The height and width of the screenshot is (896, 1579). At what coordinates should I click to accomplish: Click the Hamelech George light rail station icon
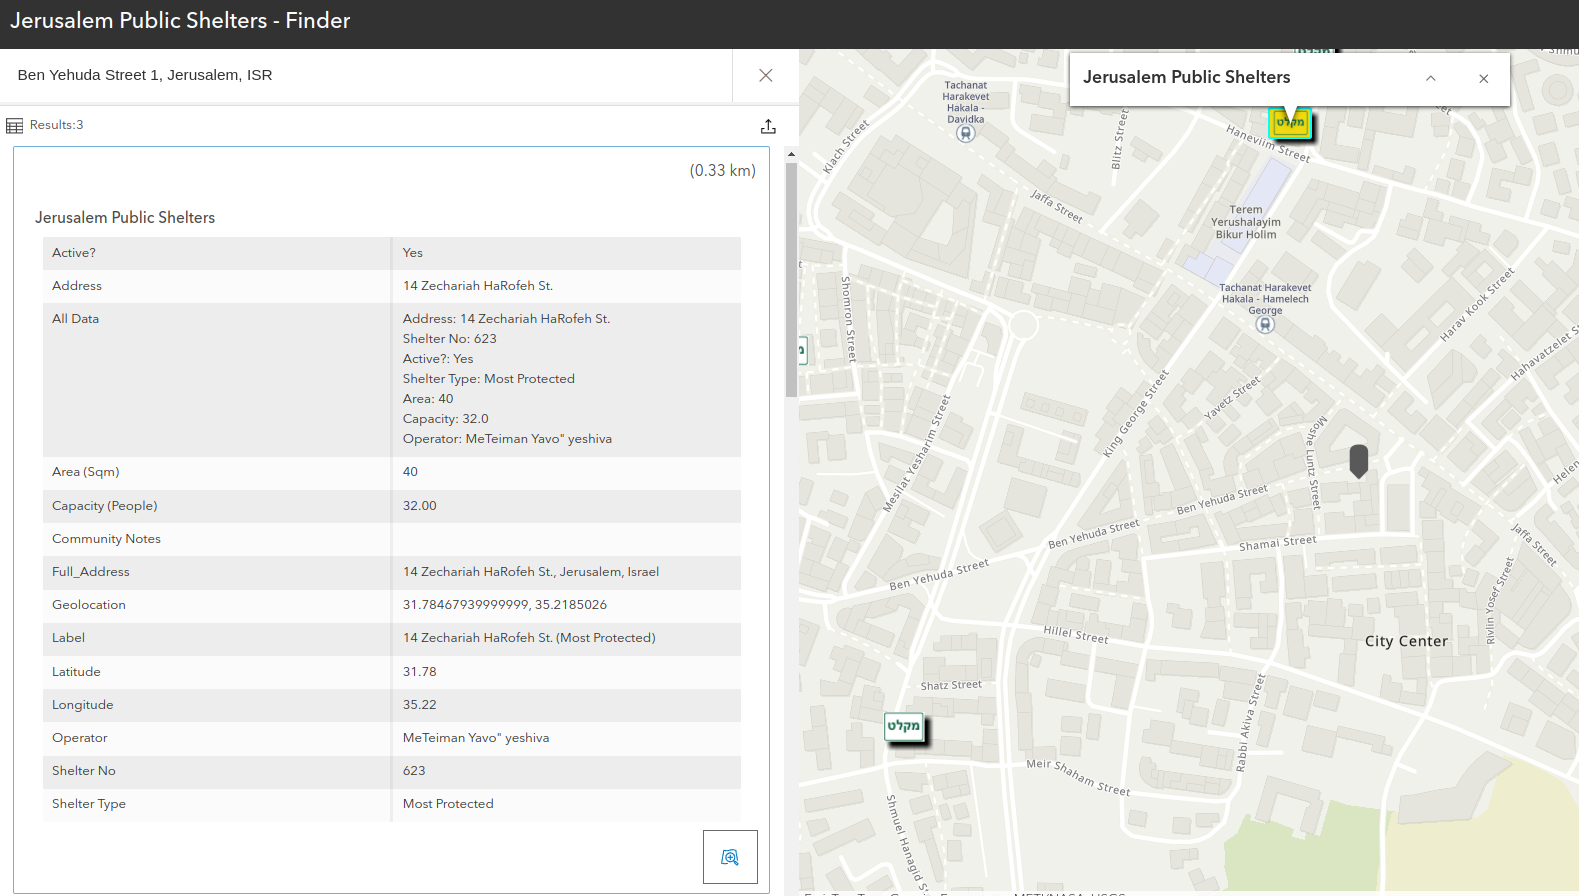pyautogui.click(x=1265, y=324)
